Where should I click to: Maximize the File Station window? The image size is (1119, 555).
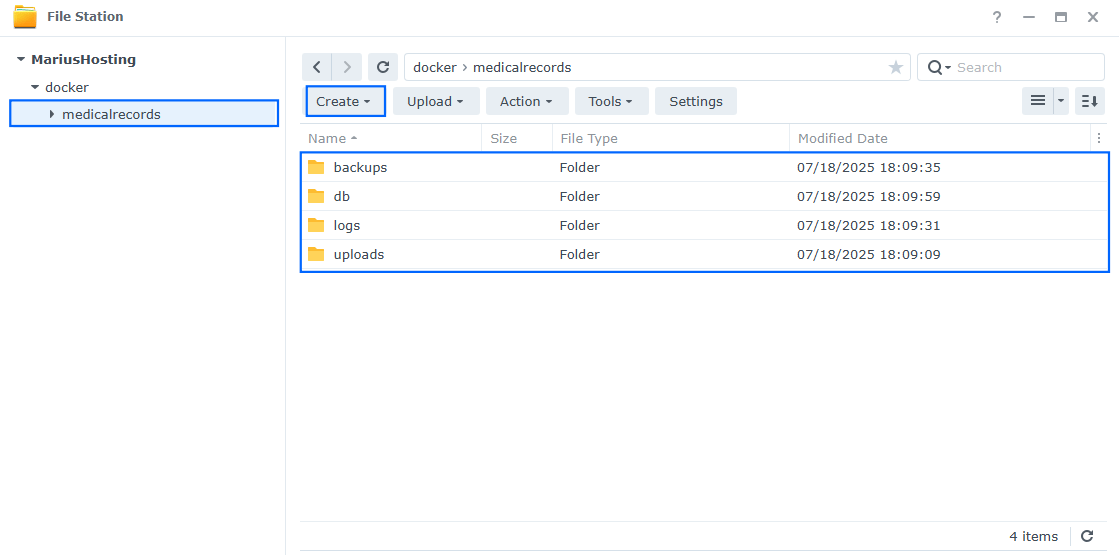(1061, 17)
